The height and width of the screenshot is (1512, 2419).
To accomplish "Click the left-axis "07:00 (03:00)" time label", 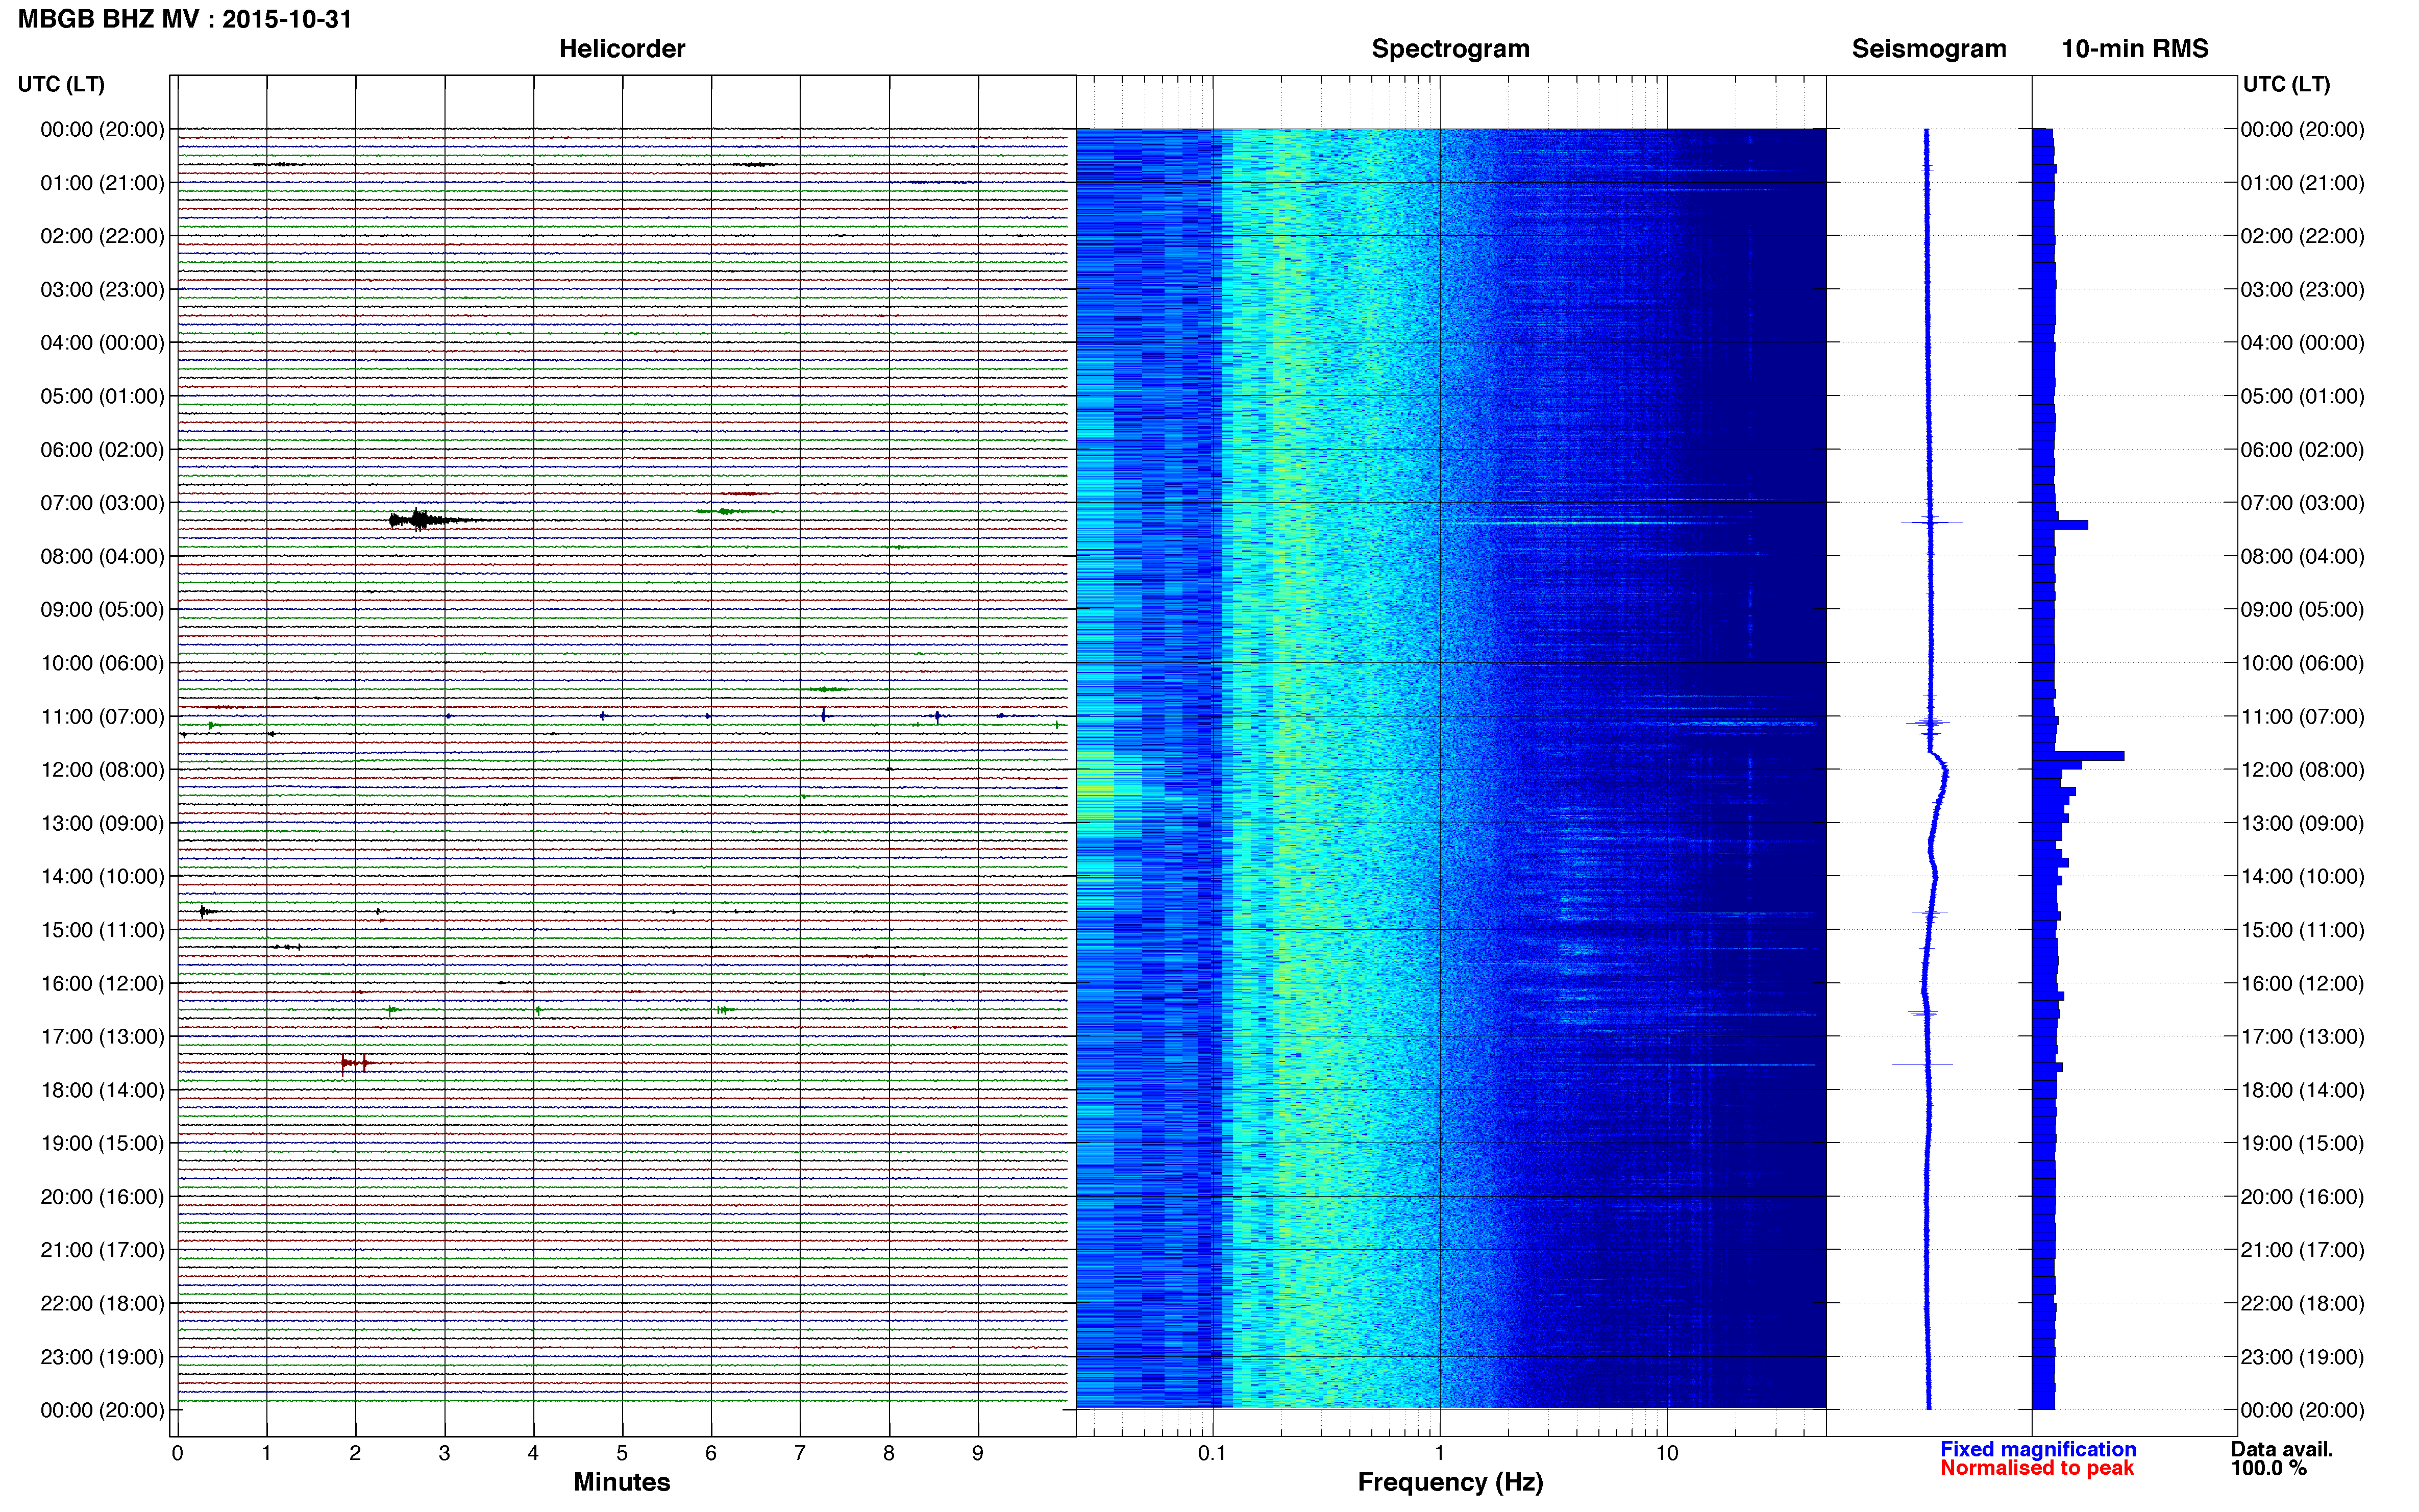I will coord(102,503).
